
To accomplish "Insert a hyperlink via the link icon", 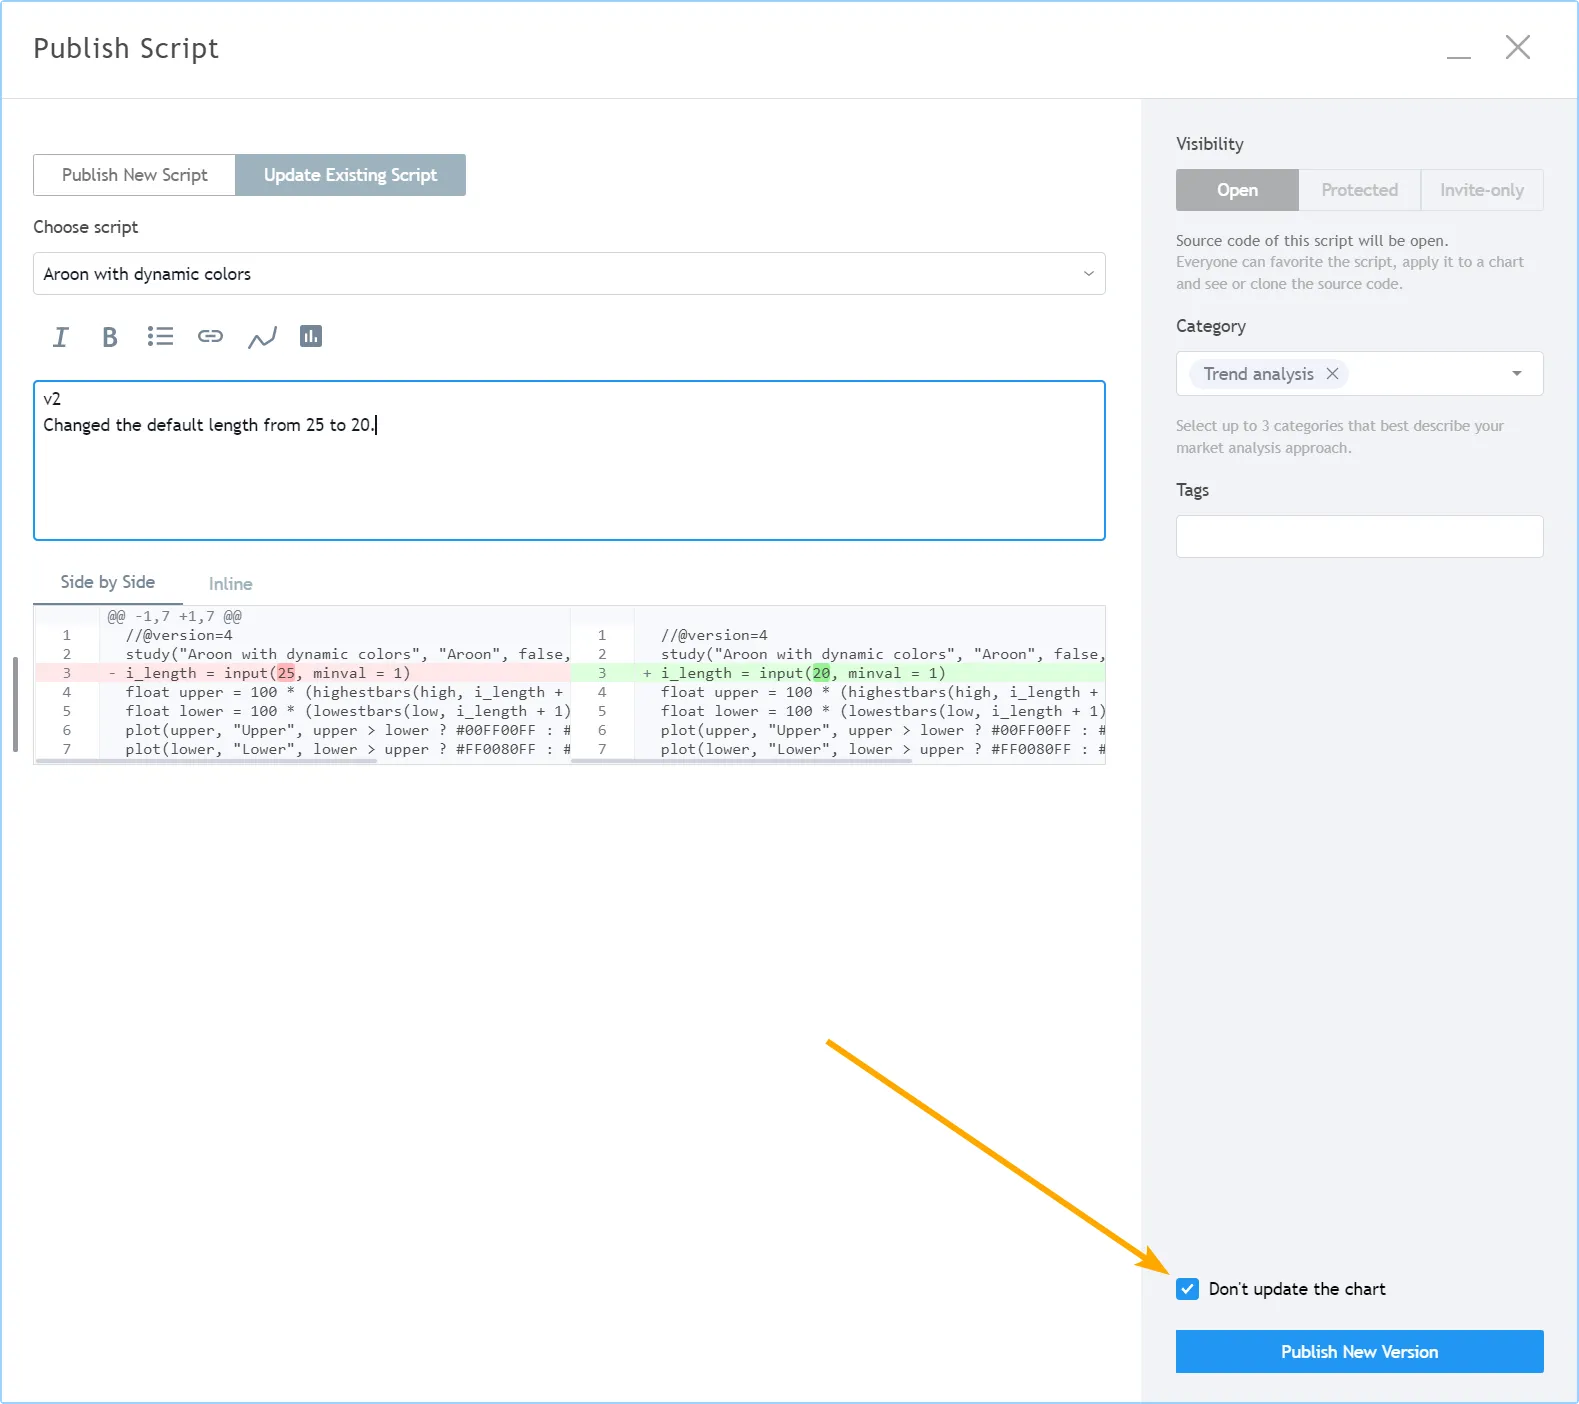I will [x=210, y=337].
